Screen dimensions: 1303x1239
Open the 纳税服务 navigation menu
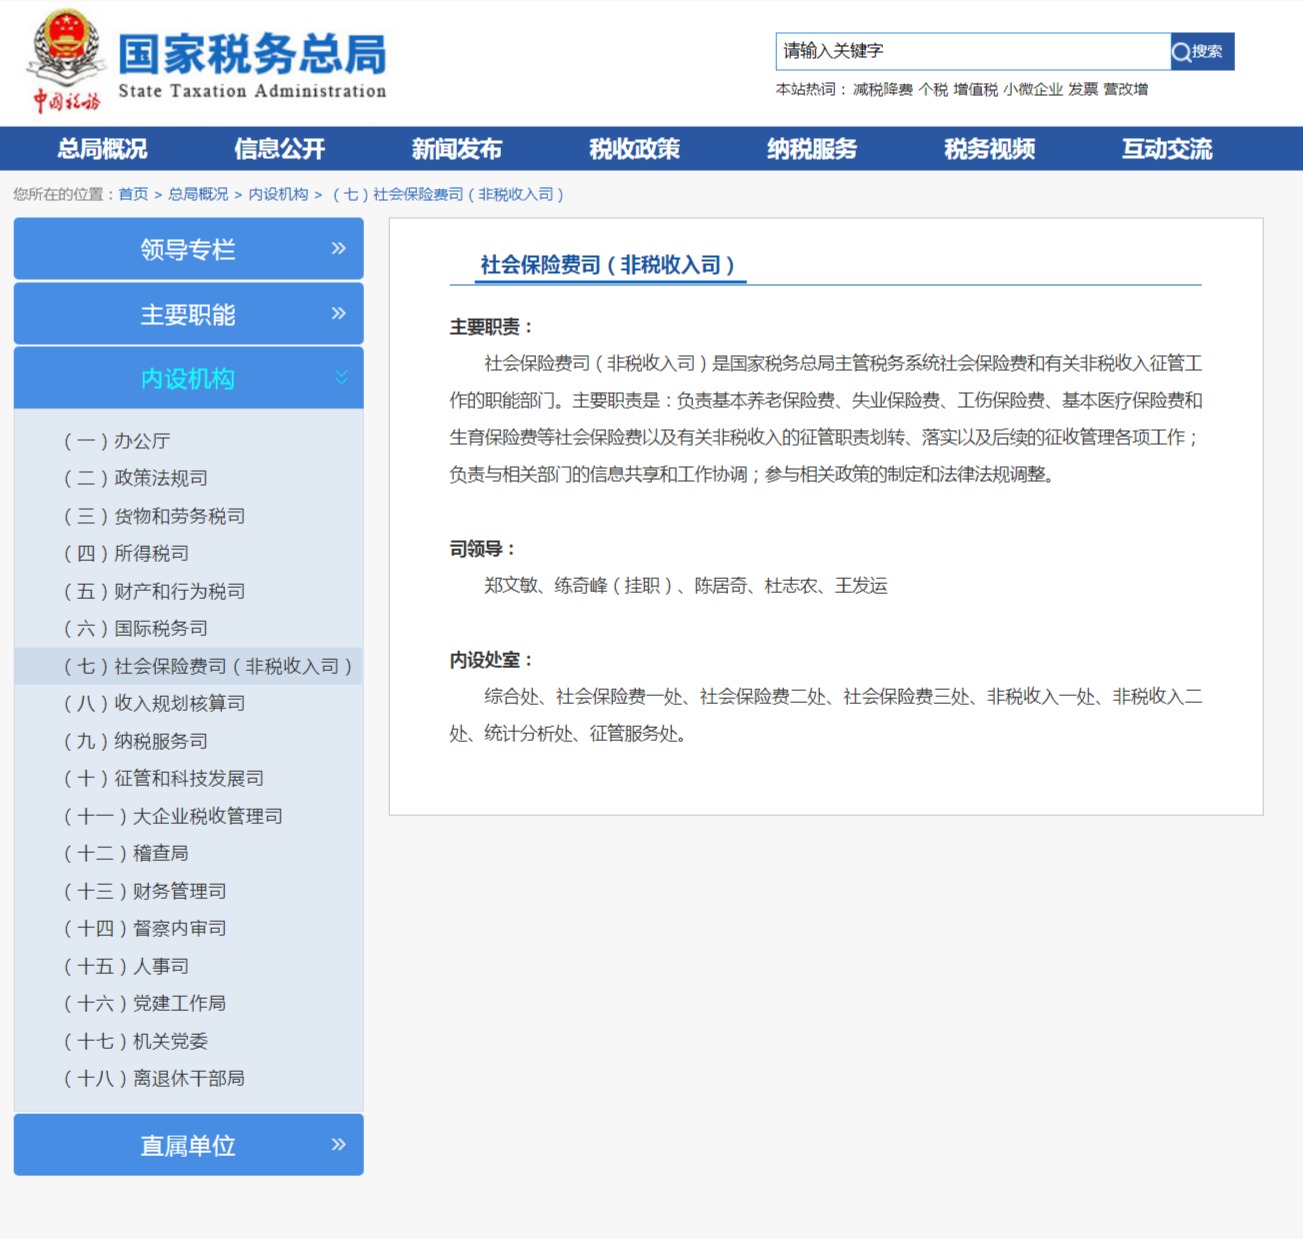pos(812,148)
